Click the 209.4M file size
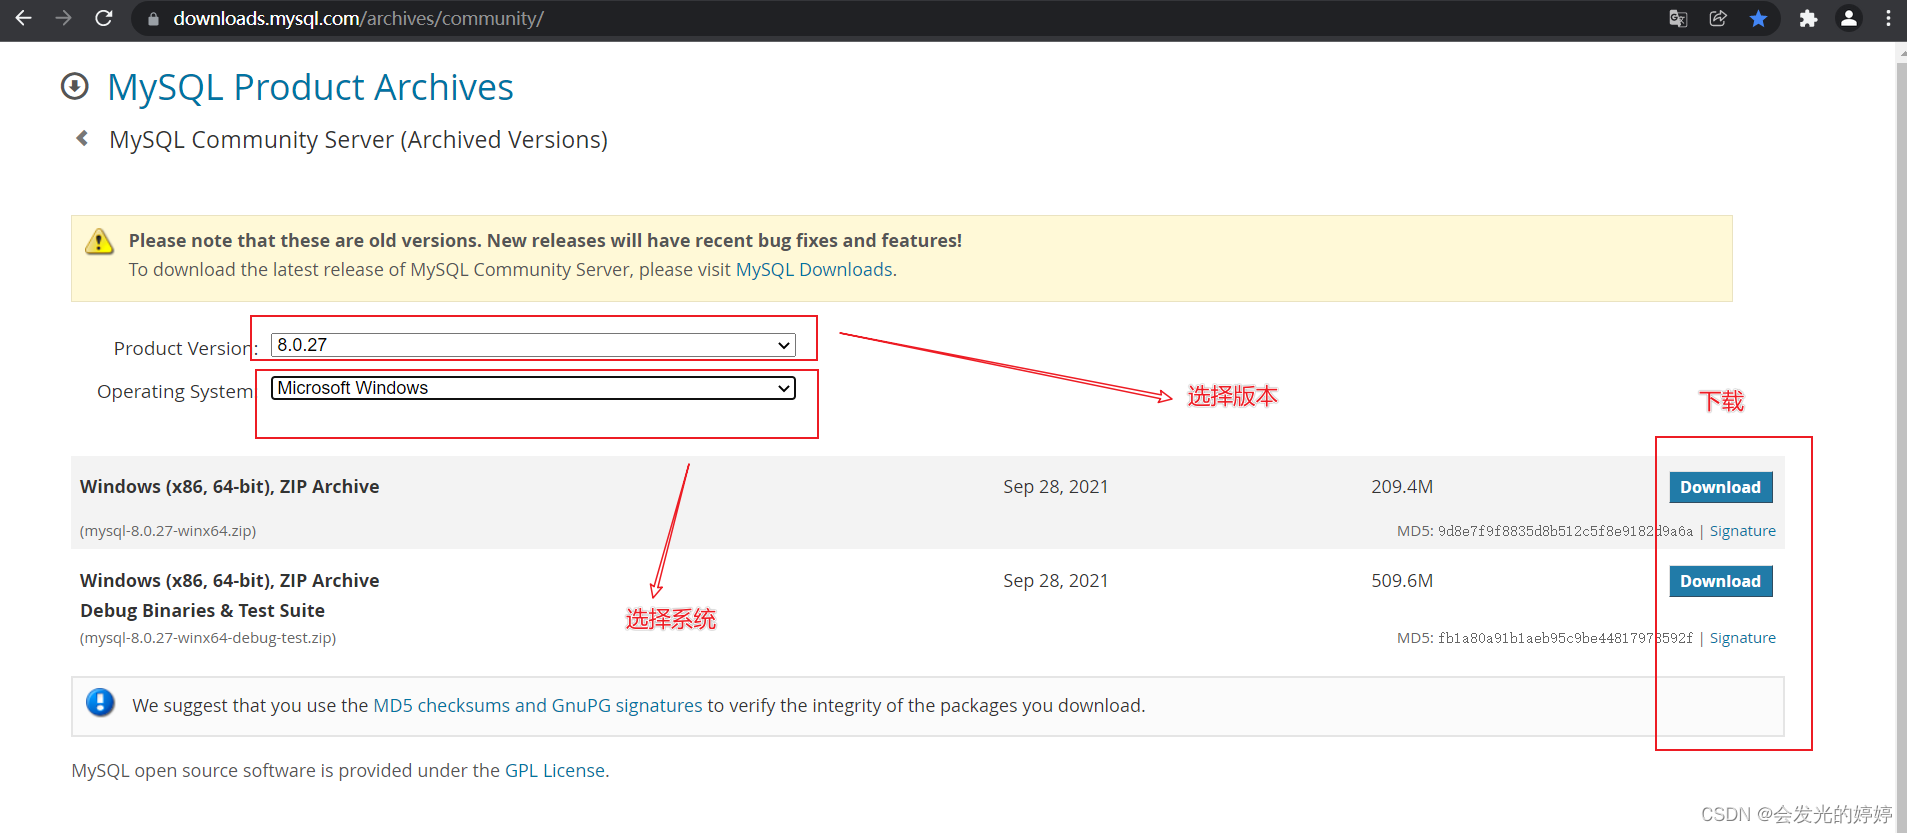 pos(1402,487)
